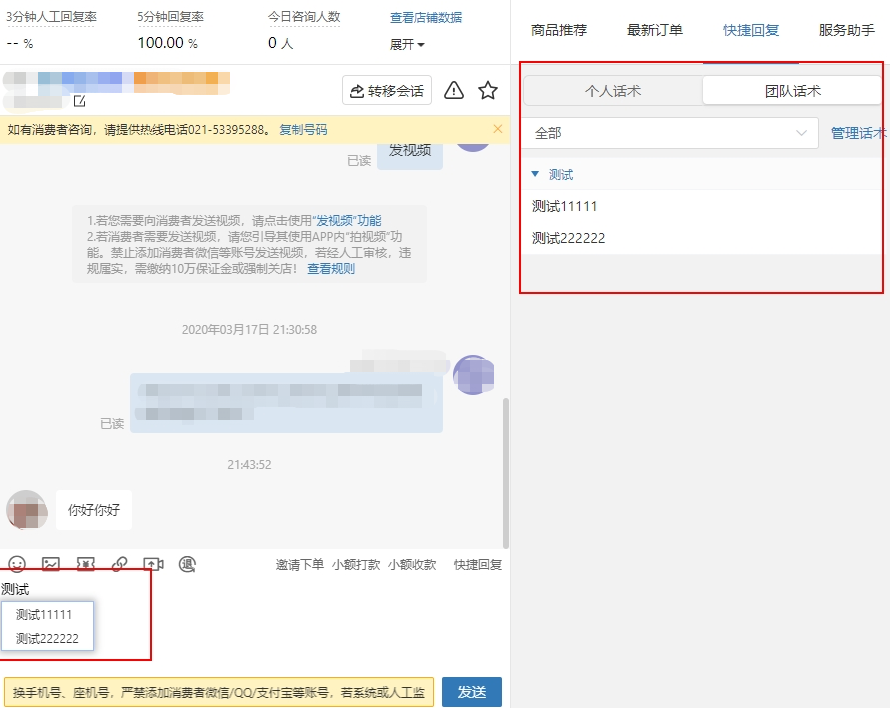Click the link icon in chat toolbar
Viewport: 890px width, 708px height.
click(119, 564)
